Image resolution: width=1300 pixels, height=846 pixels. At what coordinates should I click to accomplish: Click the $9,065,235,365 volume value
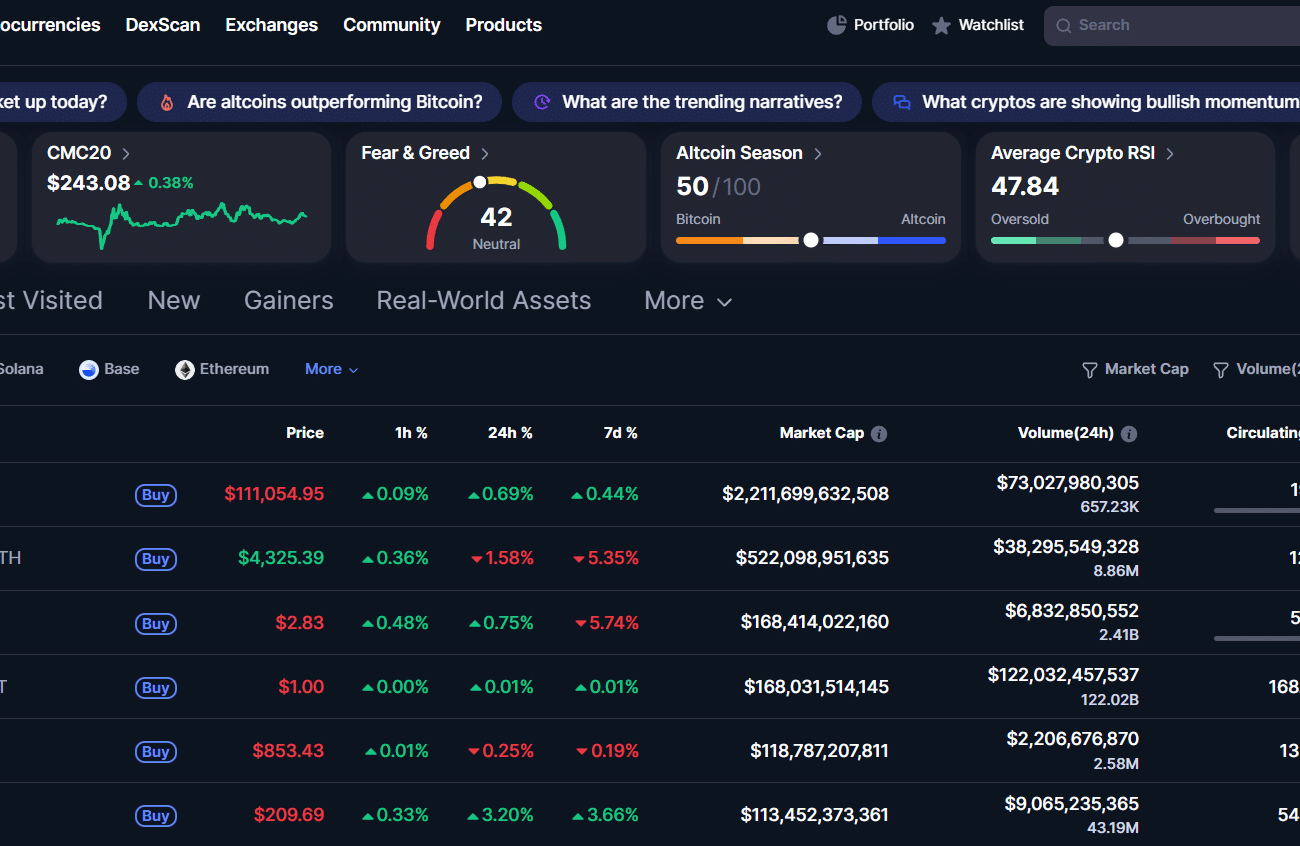1072,804
